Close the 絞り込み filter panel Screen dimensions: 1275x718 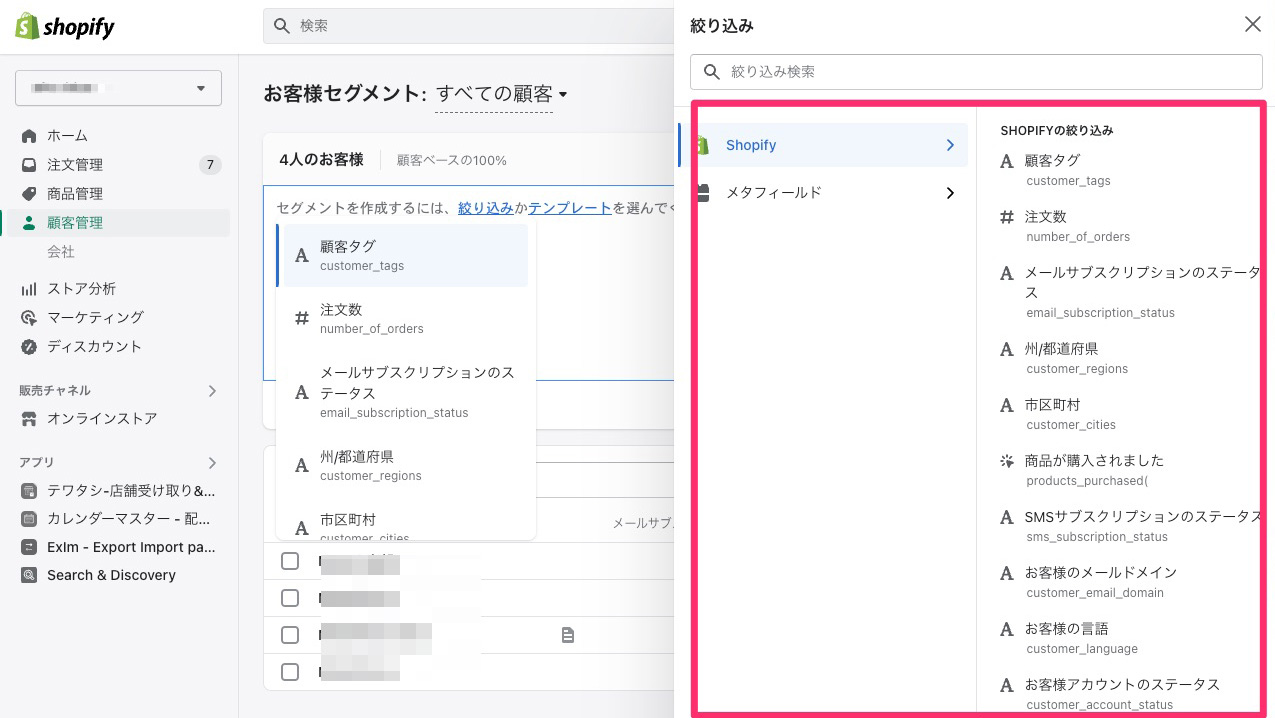(x=1252, y=24)
